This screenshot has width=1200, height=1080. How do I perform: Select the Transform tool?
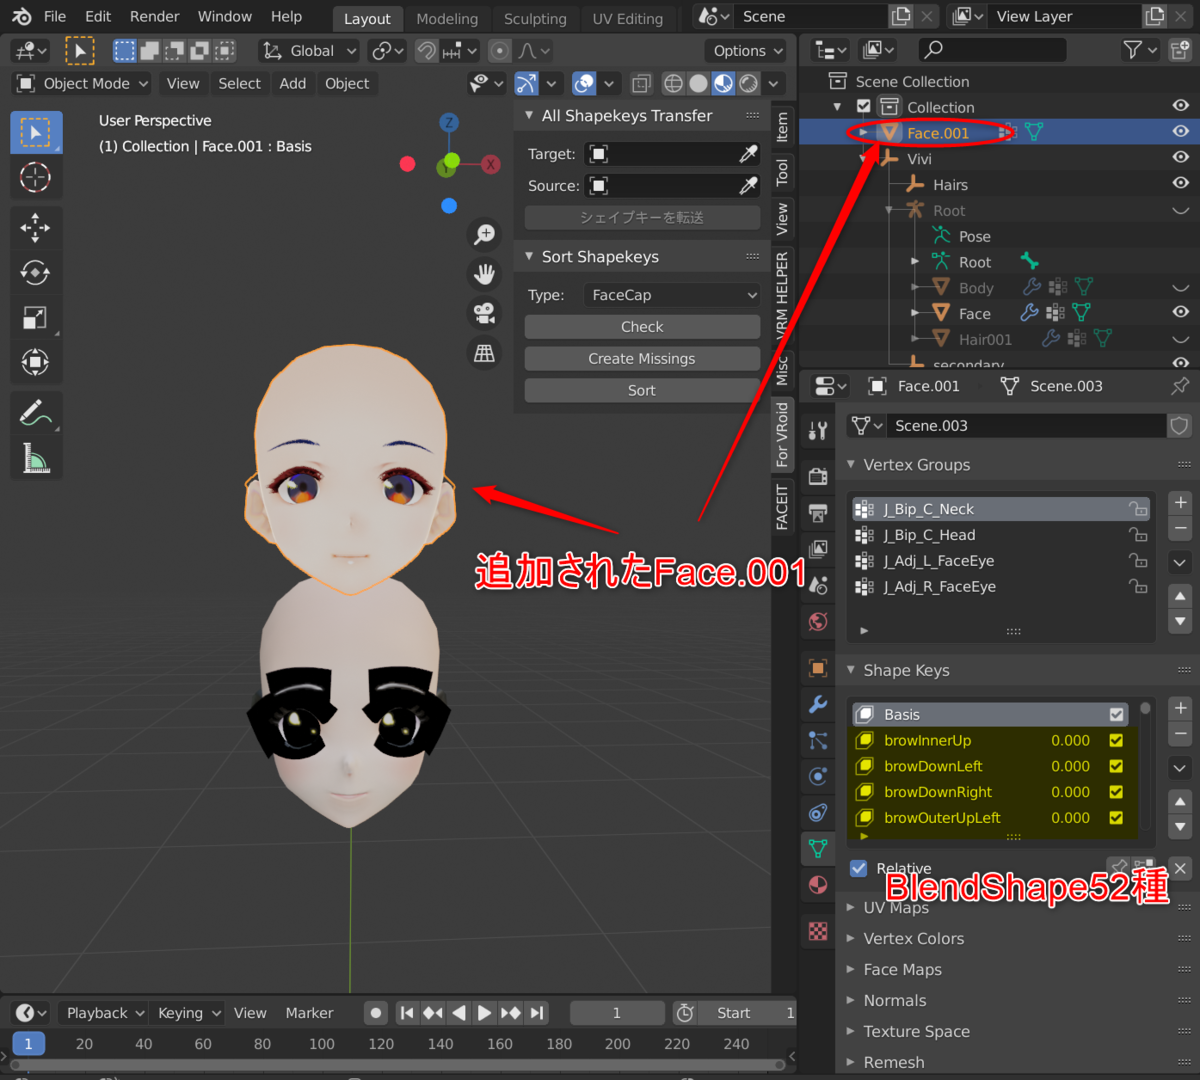click(36, 362)
